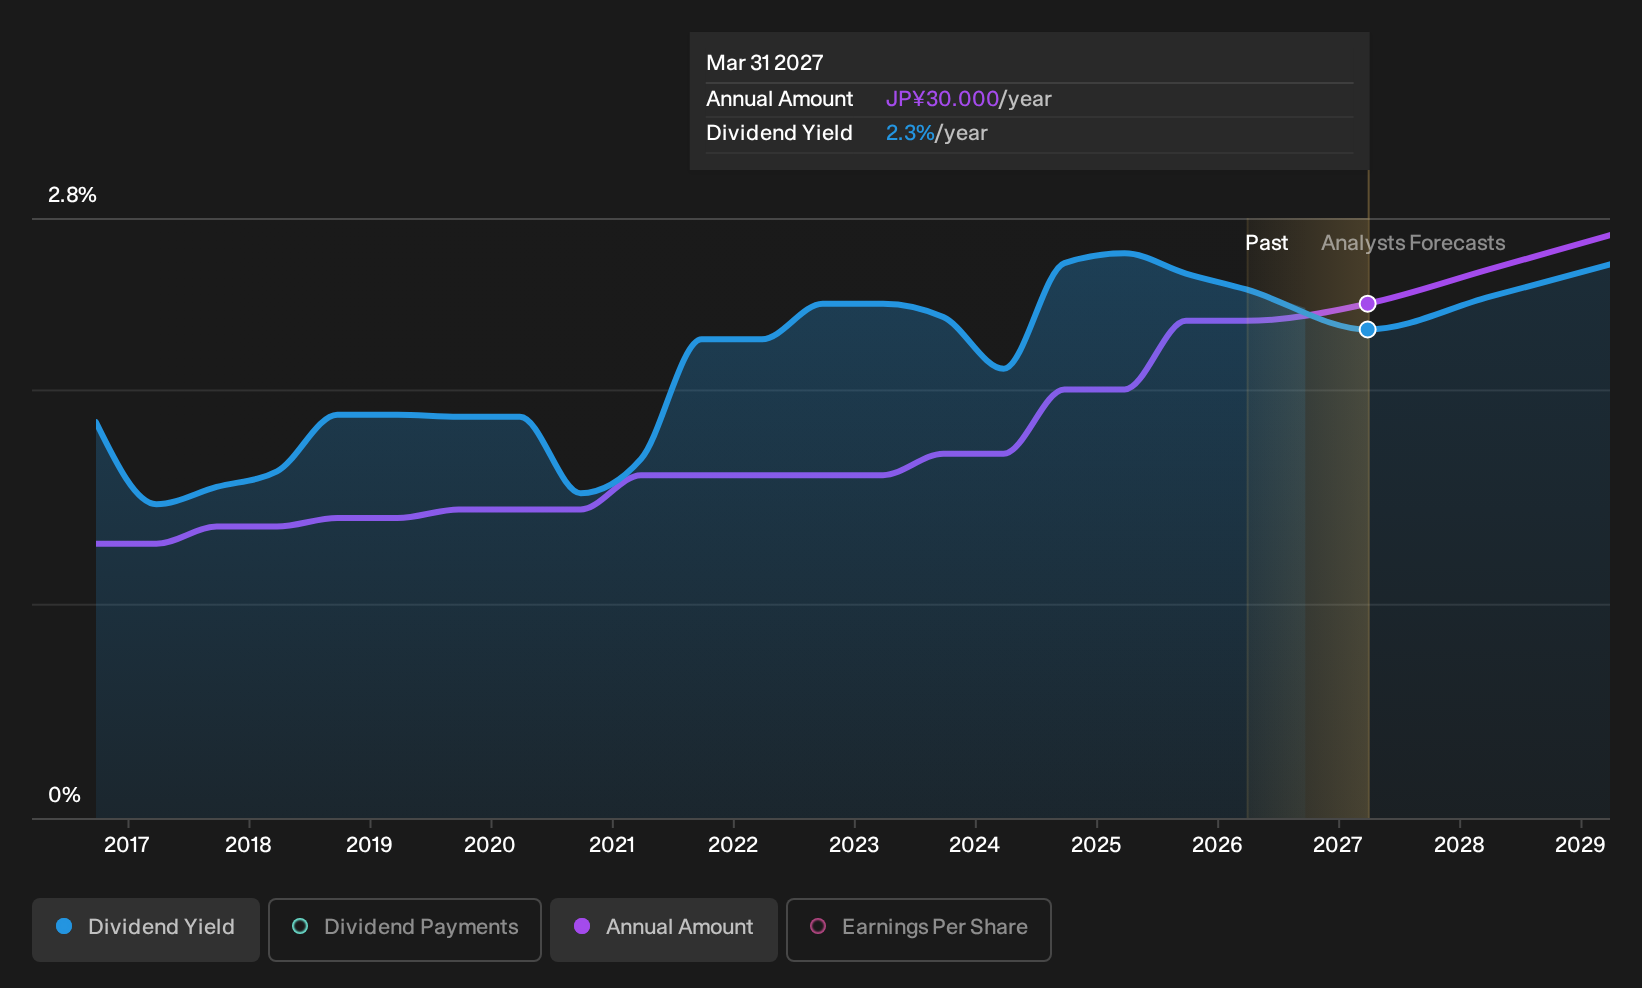Click the 2021 x-axis year label
This screenshot has width=1642, height=988.
tap(612, 845)
